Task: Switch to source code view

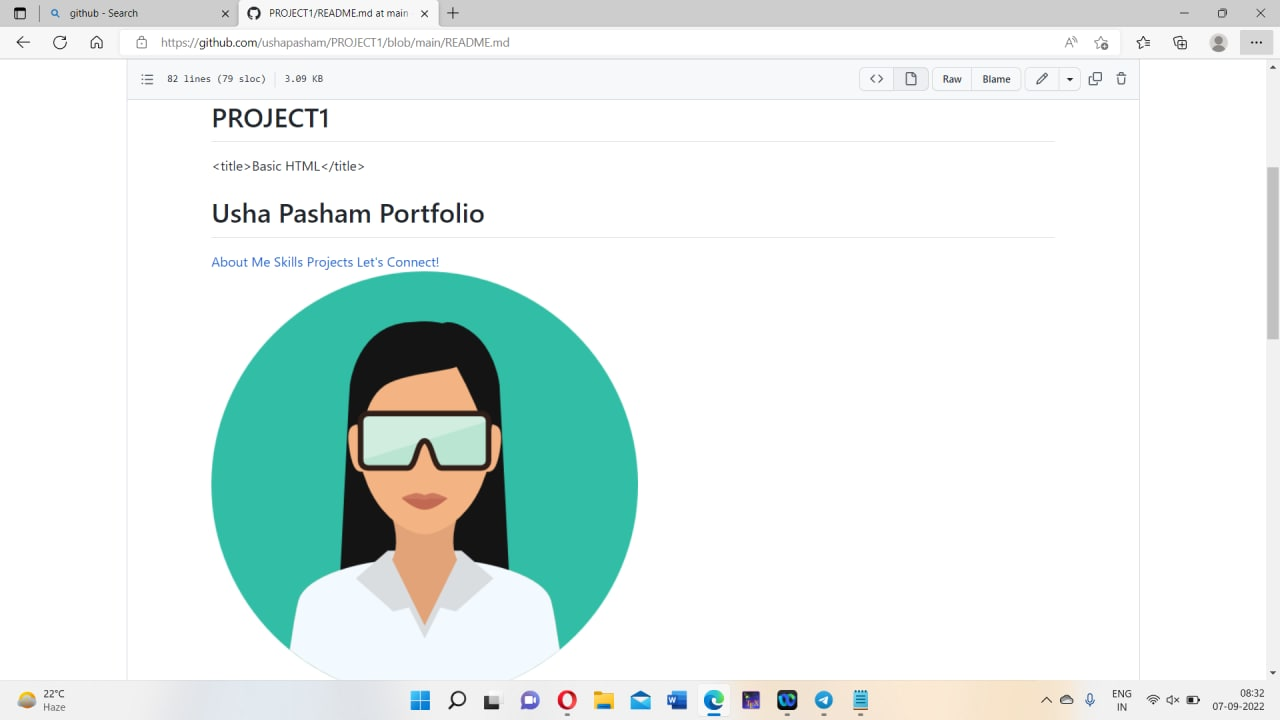Action: [x=876, y=78]
